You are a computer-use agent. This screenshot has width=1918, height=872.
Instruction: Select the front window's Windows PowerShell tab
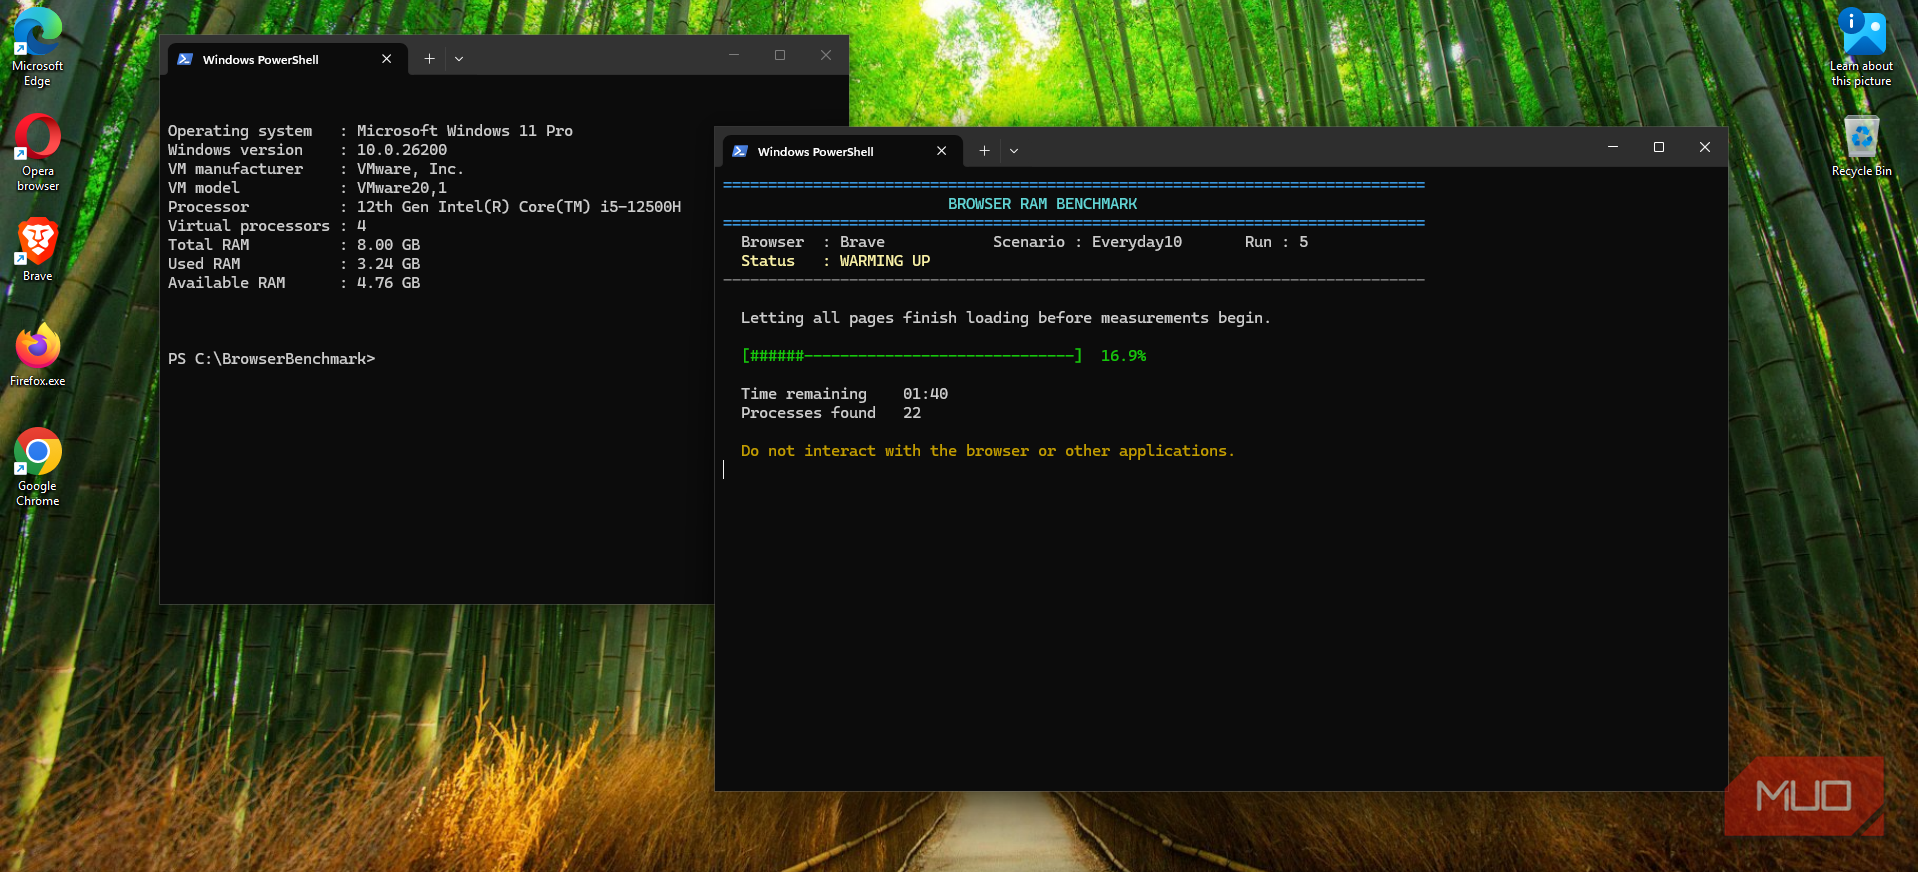842,151
